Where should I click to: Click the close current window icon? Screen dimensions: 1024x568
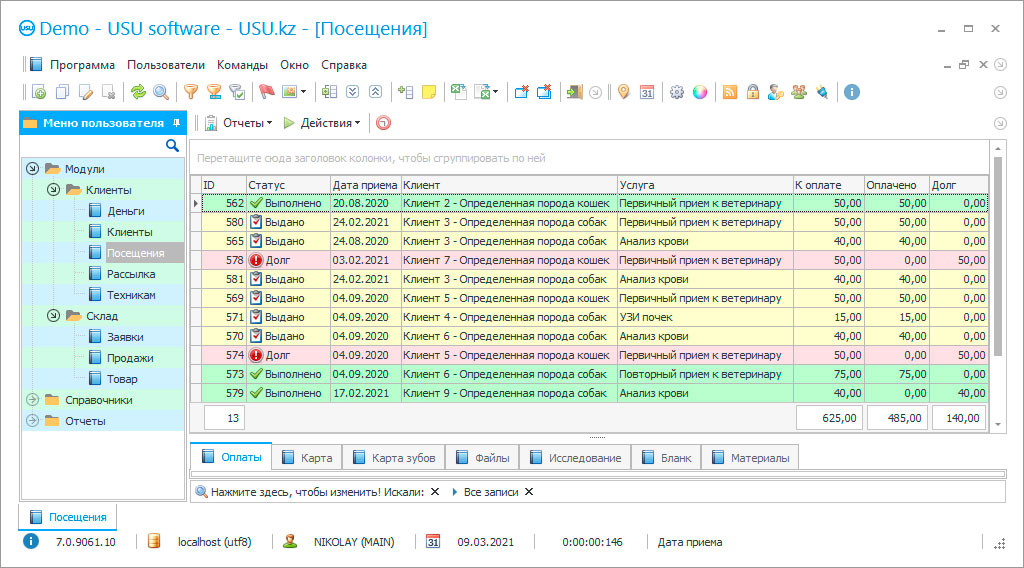click(521, 92)
